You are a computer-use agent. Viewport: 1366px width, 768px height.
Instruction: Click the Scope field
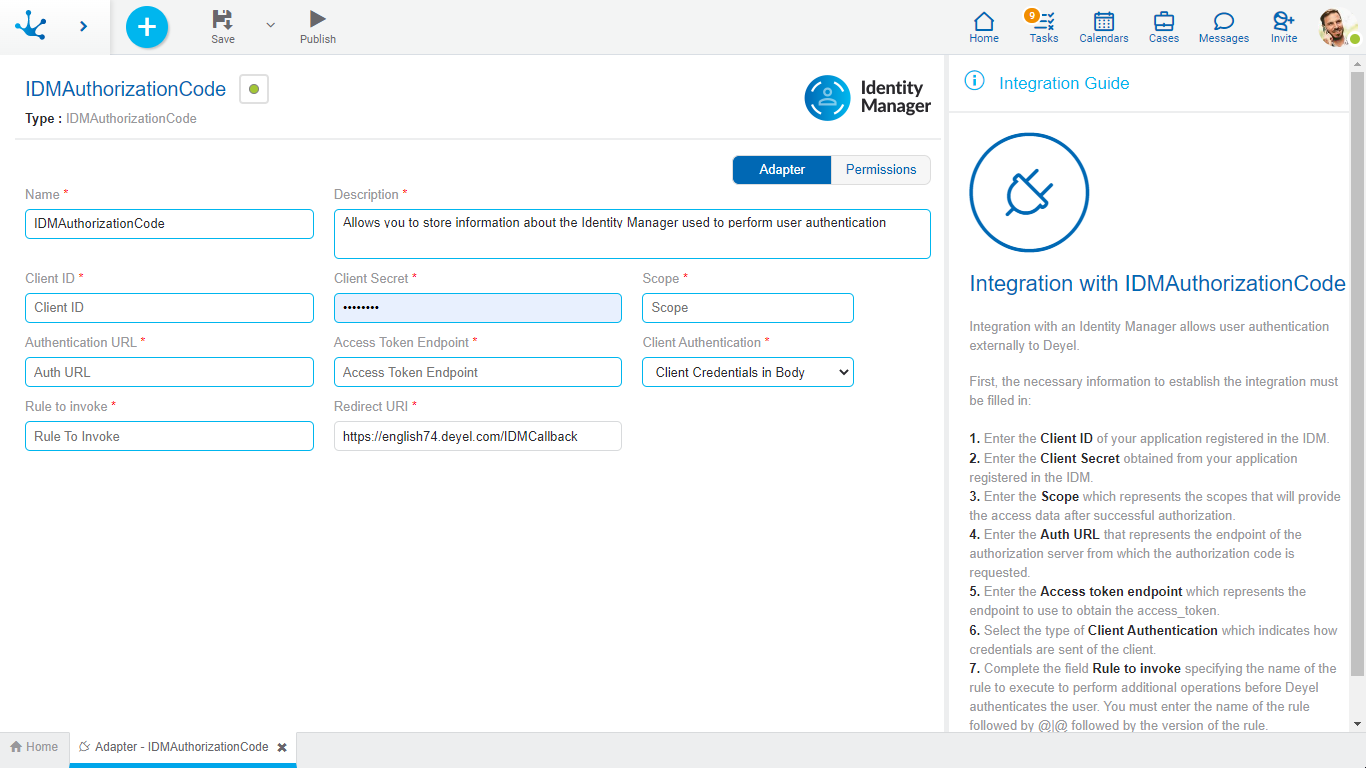click(748, 308)
